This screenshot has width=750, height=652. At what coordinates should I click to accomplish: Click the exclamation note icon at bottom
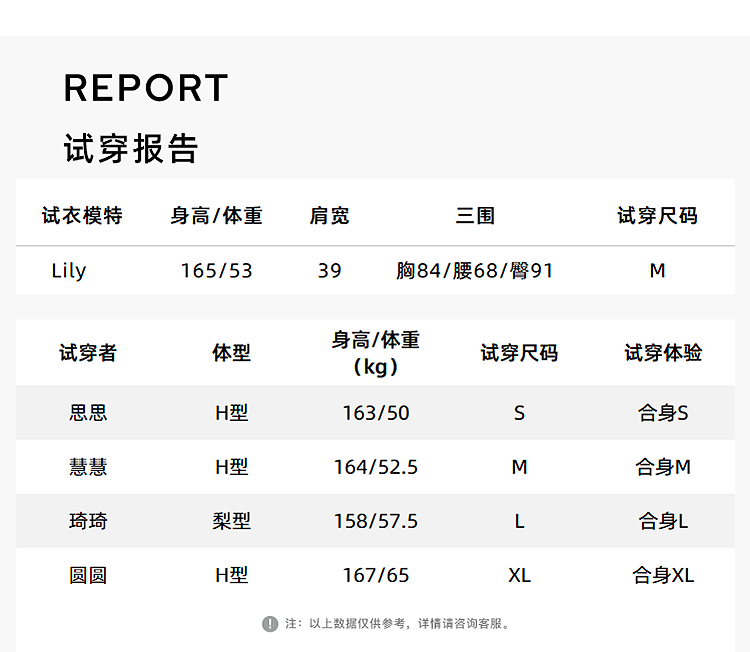coord(270,623)
